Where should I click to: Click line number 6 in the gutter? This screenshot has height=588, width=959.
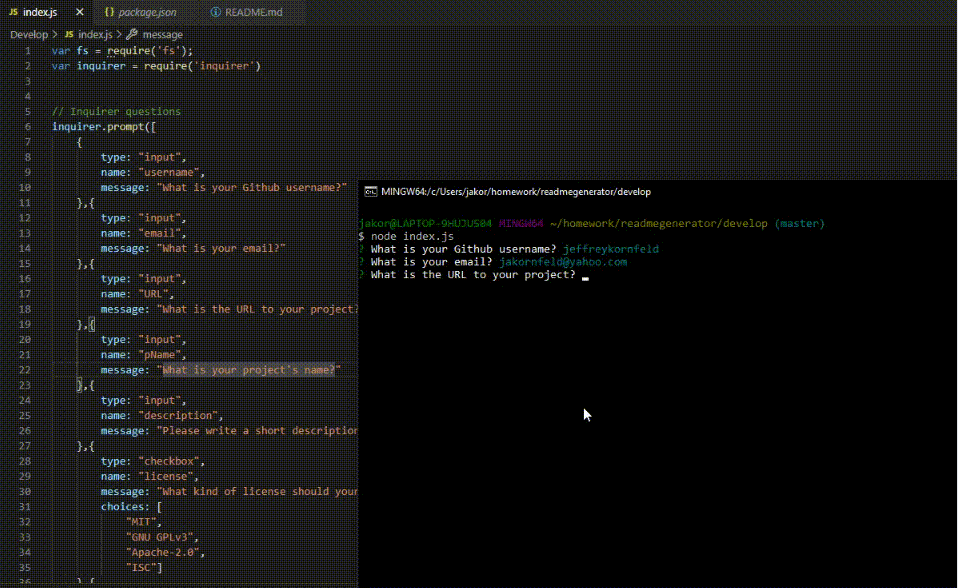tap(29, 127)
